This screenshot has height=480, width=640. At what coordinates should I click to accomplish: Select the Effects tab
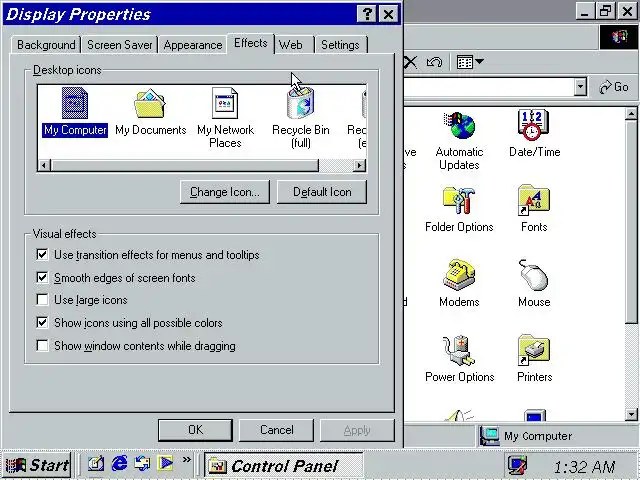click(251, 43)
